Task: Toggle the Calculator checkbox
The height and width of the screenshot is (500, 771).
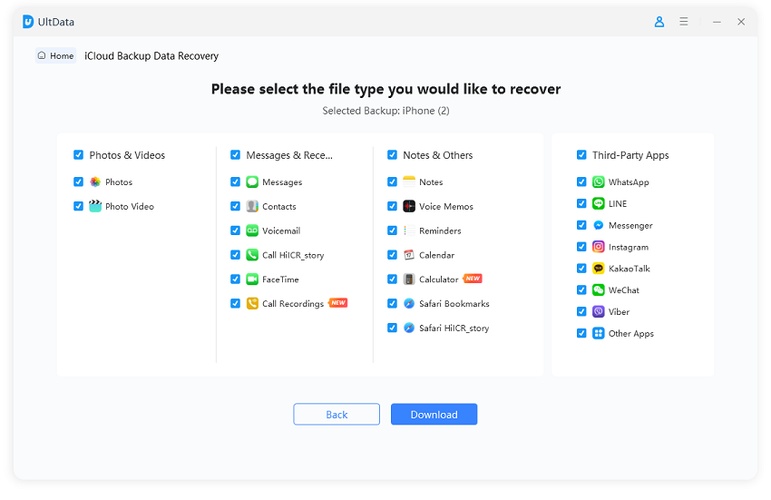Action: [x=392, y=279]
